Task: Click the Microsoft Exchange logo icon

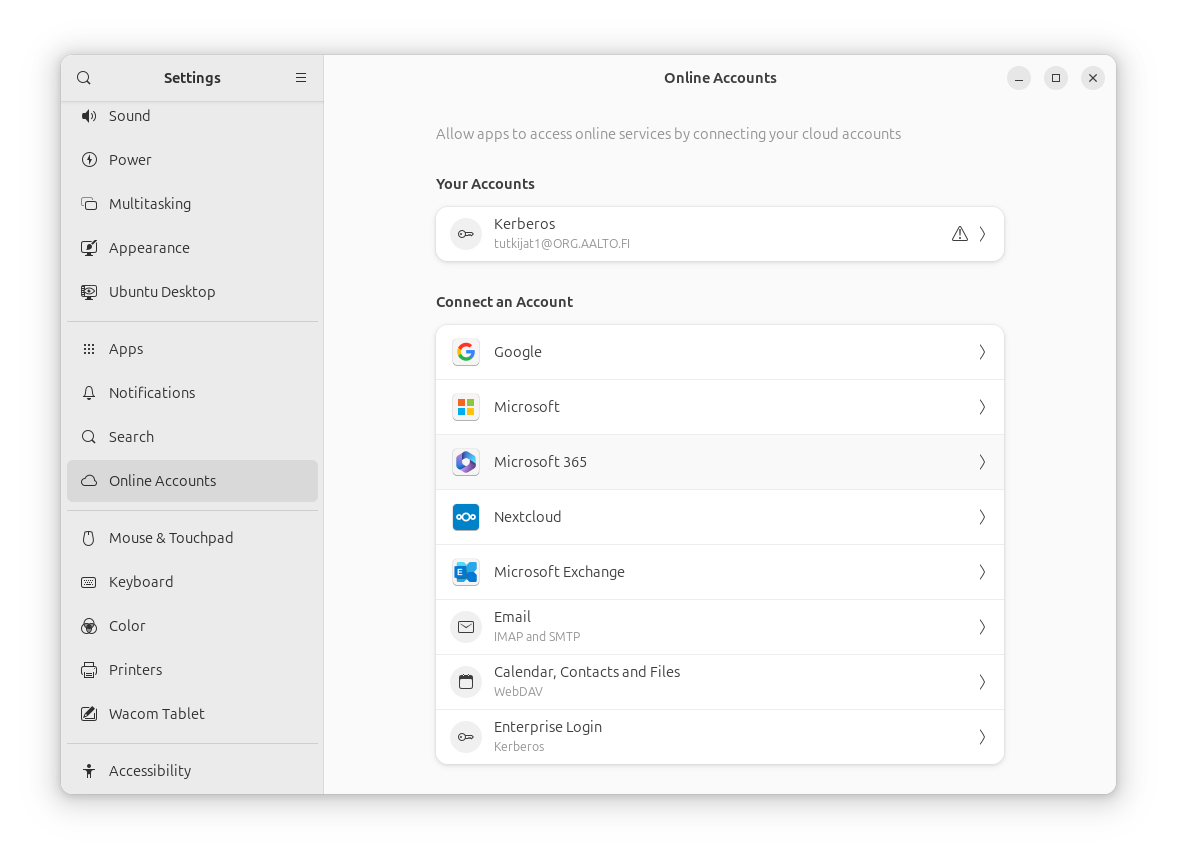Action: (x=466, y=572)
